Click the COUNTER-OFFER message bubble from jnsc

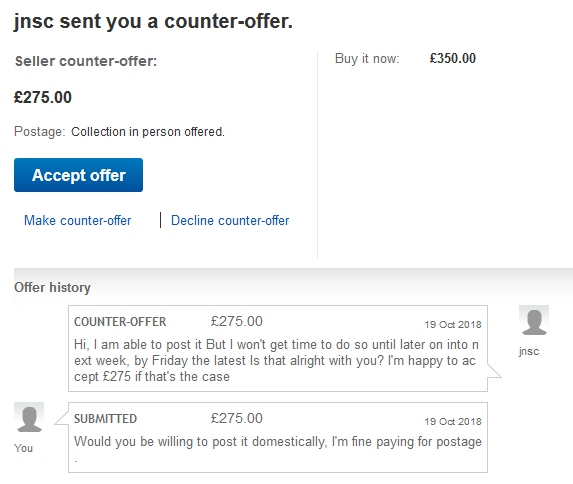pos(278,348)
